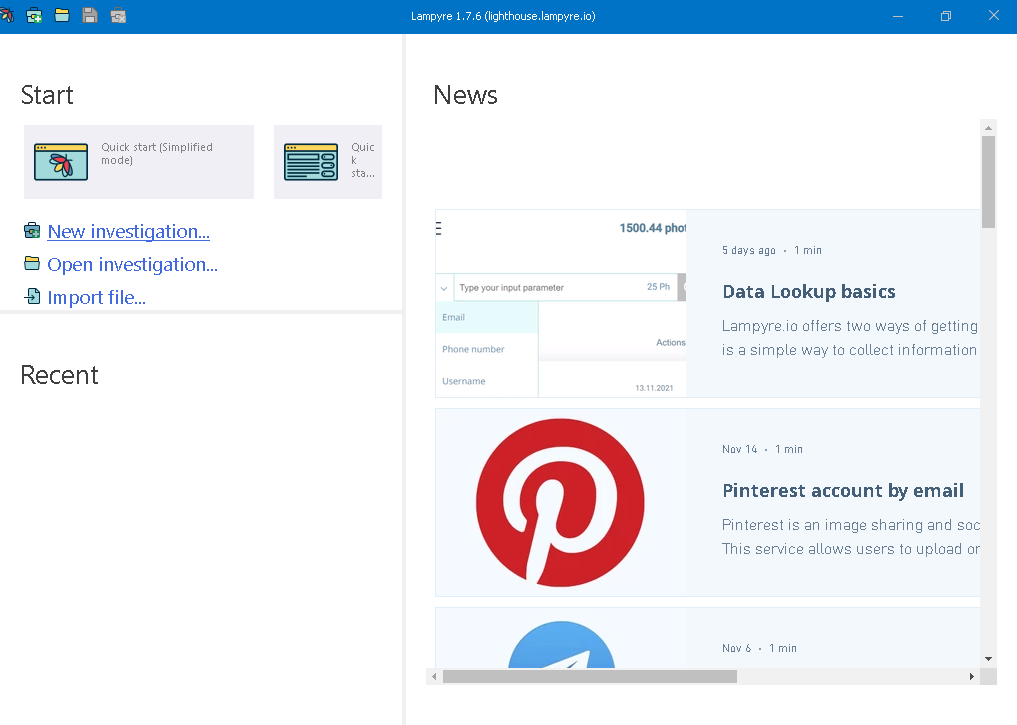Click the folder icon beside Open investigation
This screenshot has width=1017, height=725.
pyautogui.click(x=32, y=263)
